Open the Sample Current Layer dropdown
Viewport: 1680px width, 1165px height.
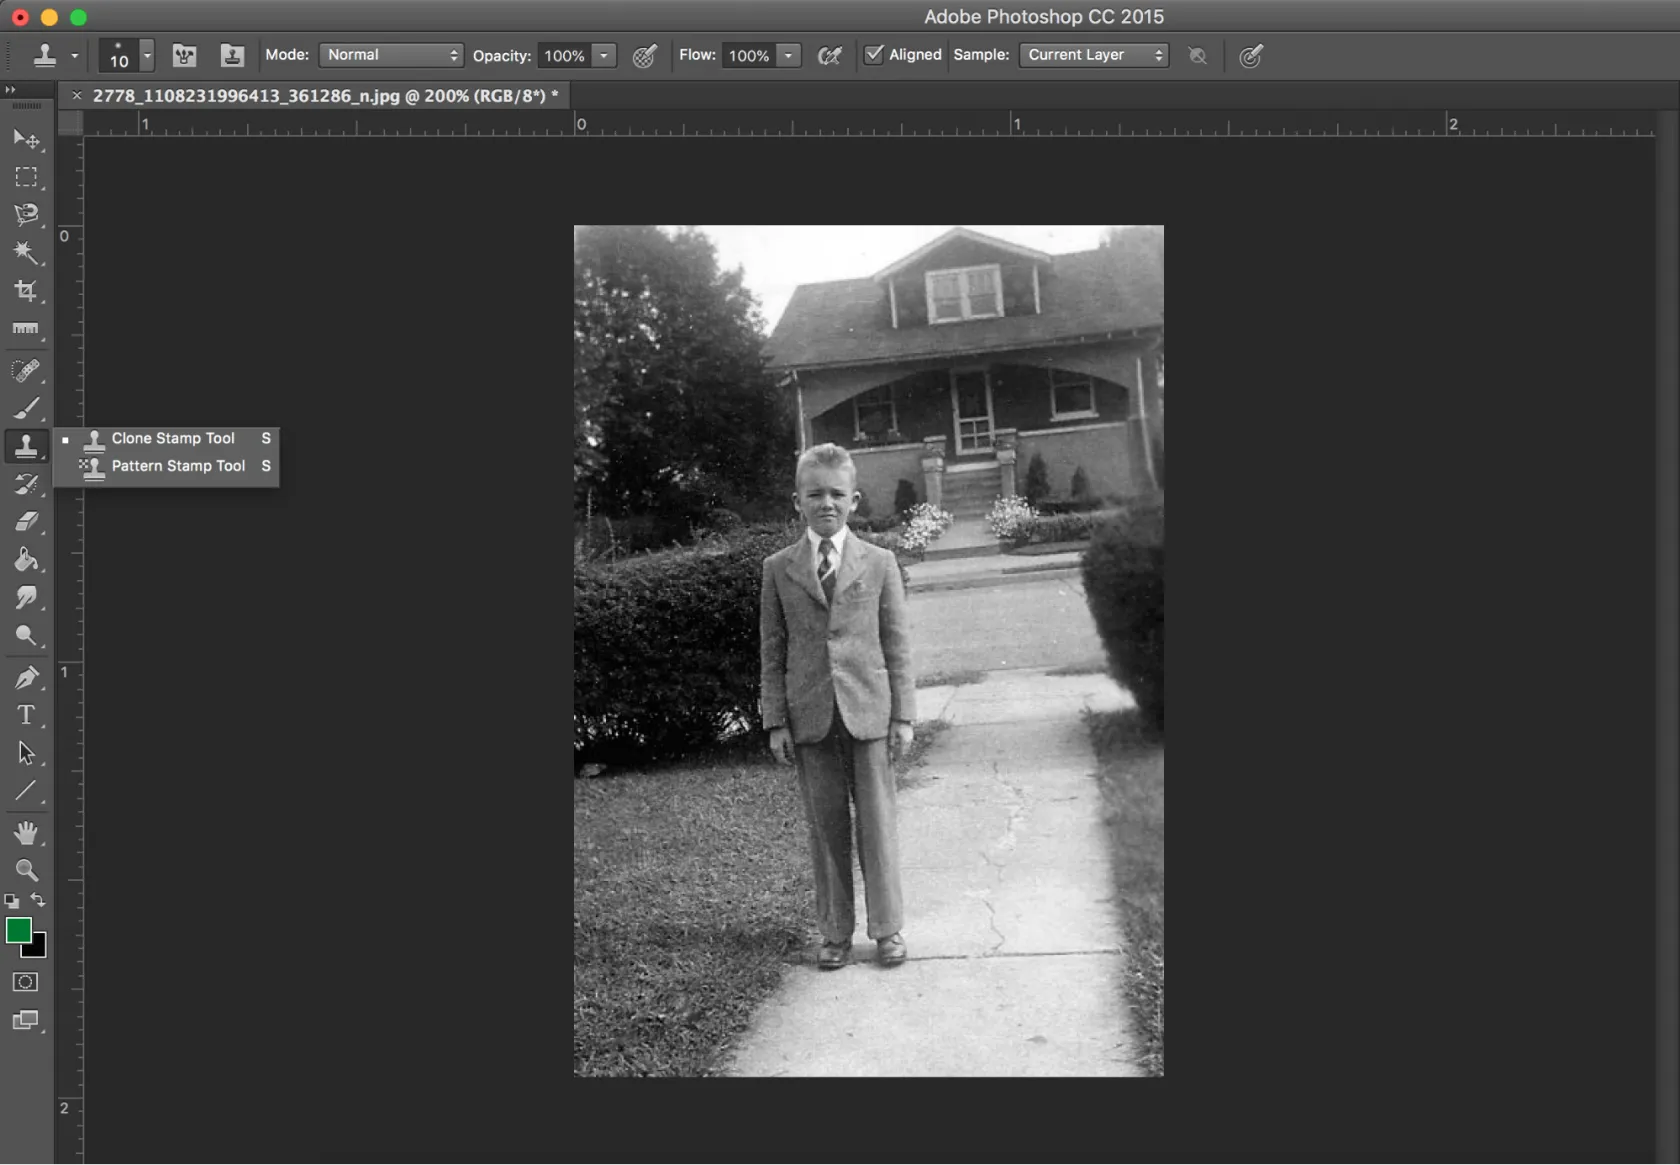1094,55
